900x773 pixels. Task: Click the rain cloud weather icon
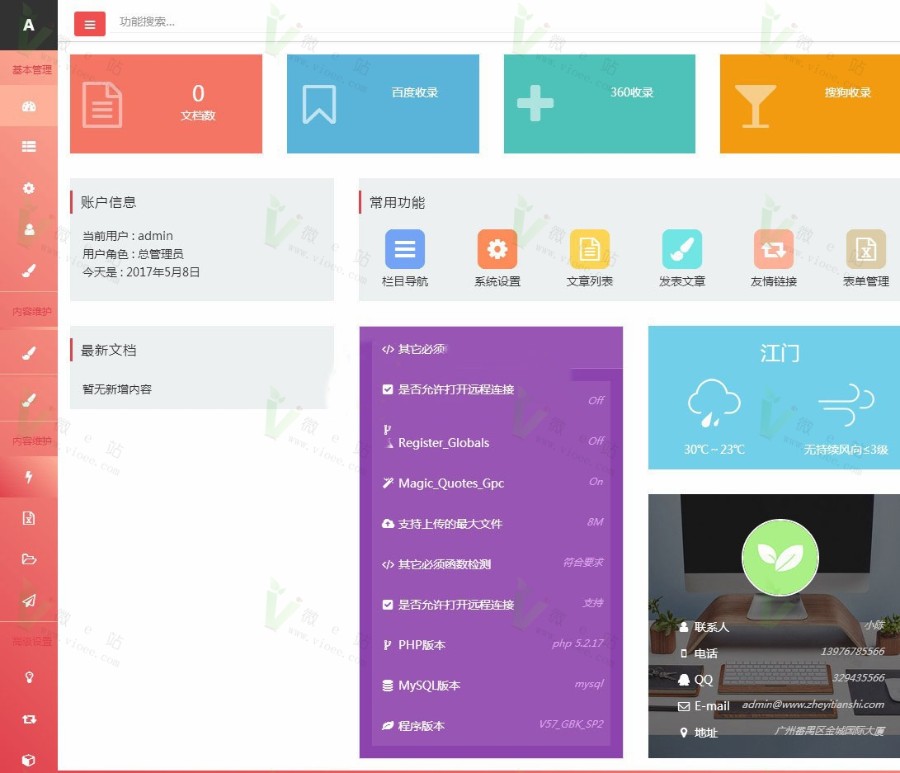click(714, 403)
